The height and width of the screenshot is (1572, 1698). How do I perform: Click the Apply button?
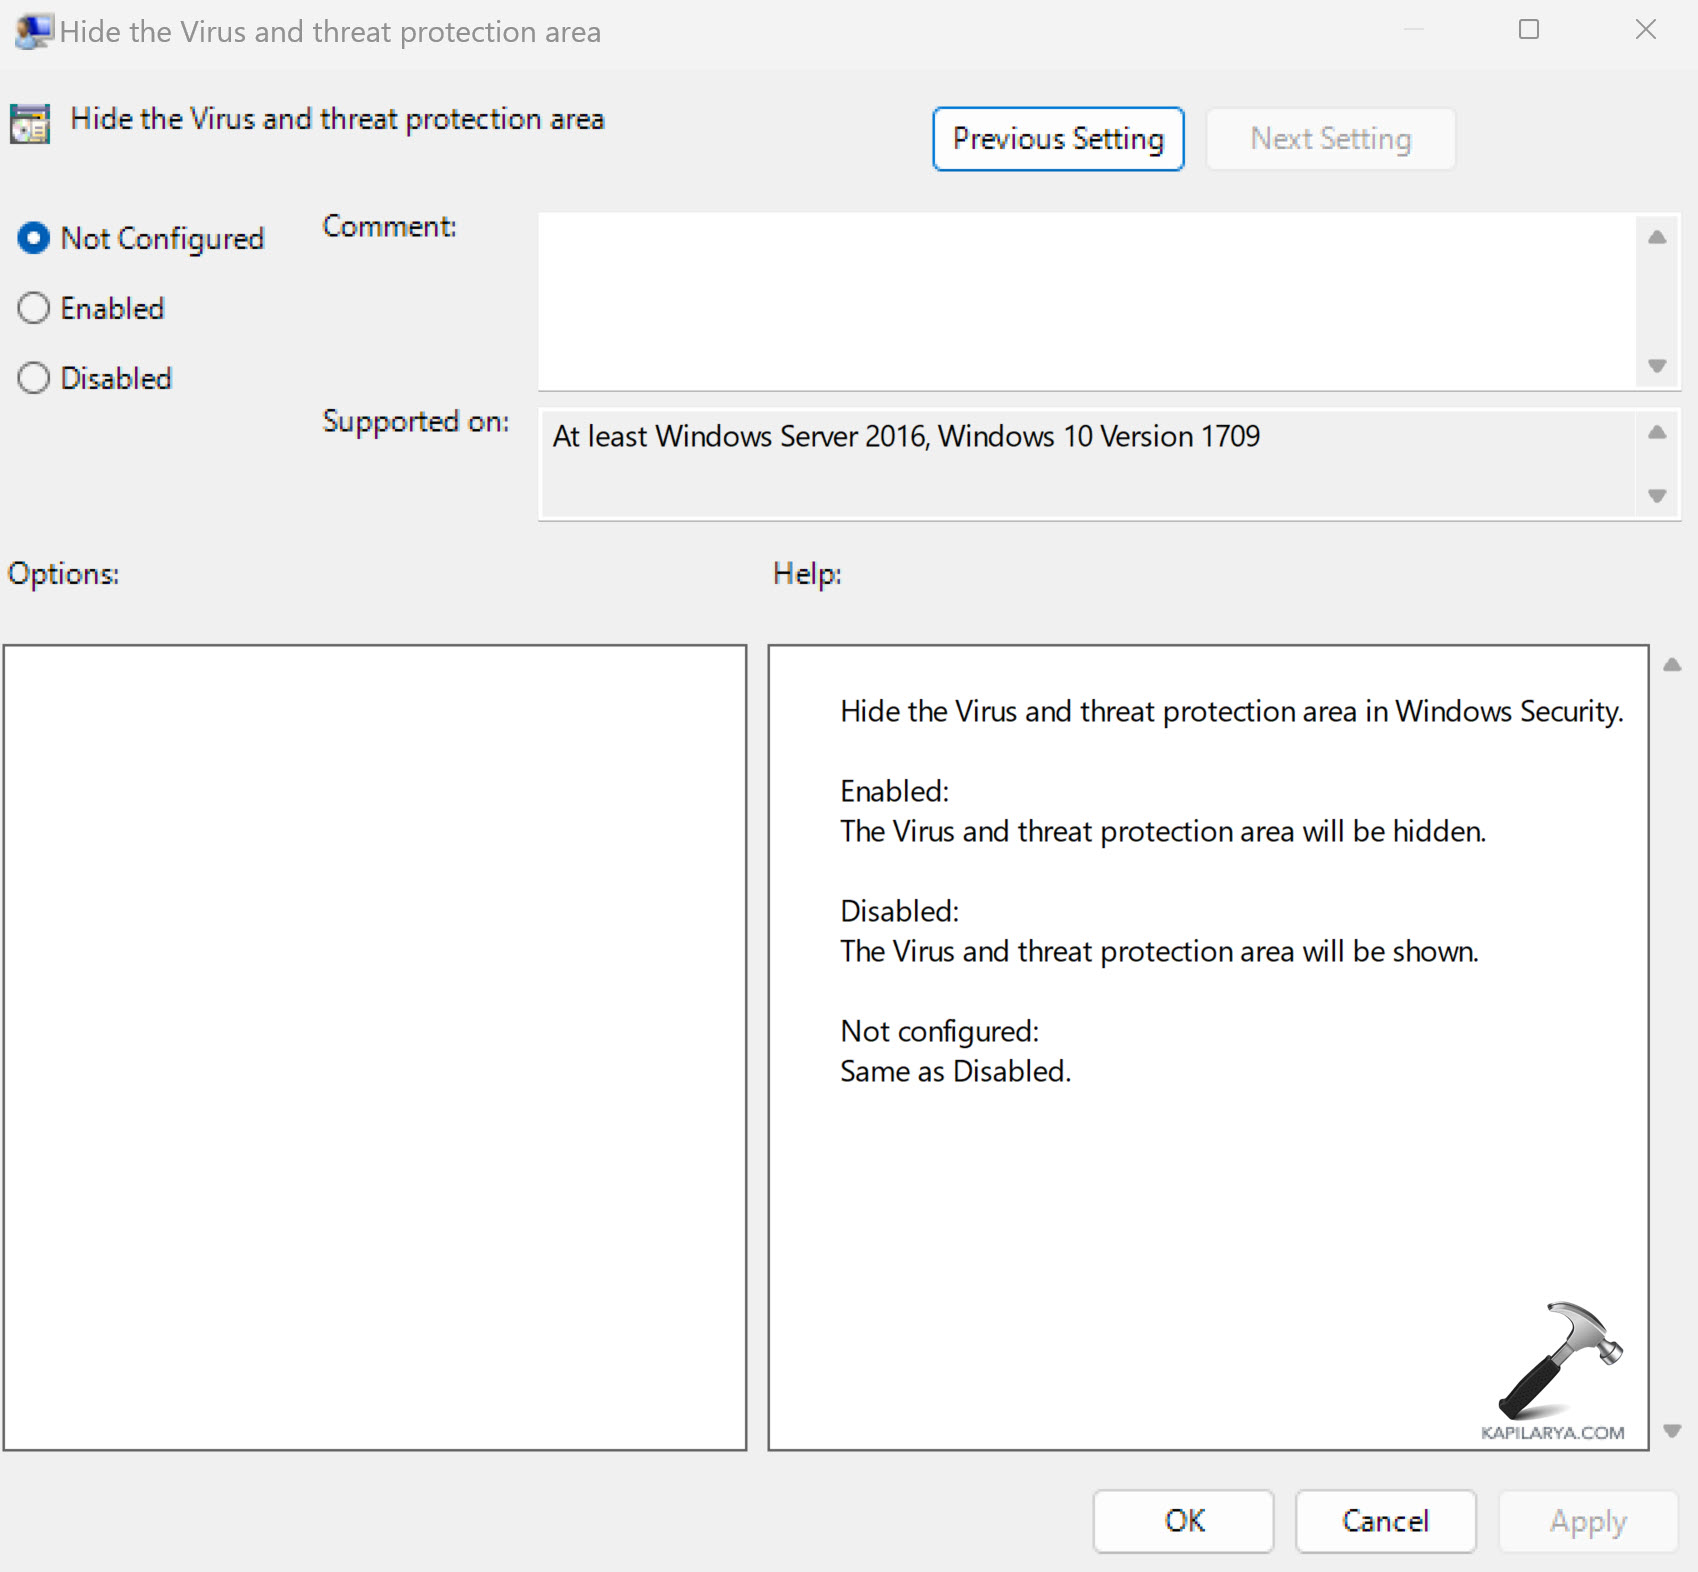[1587, 1521]
